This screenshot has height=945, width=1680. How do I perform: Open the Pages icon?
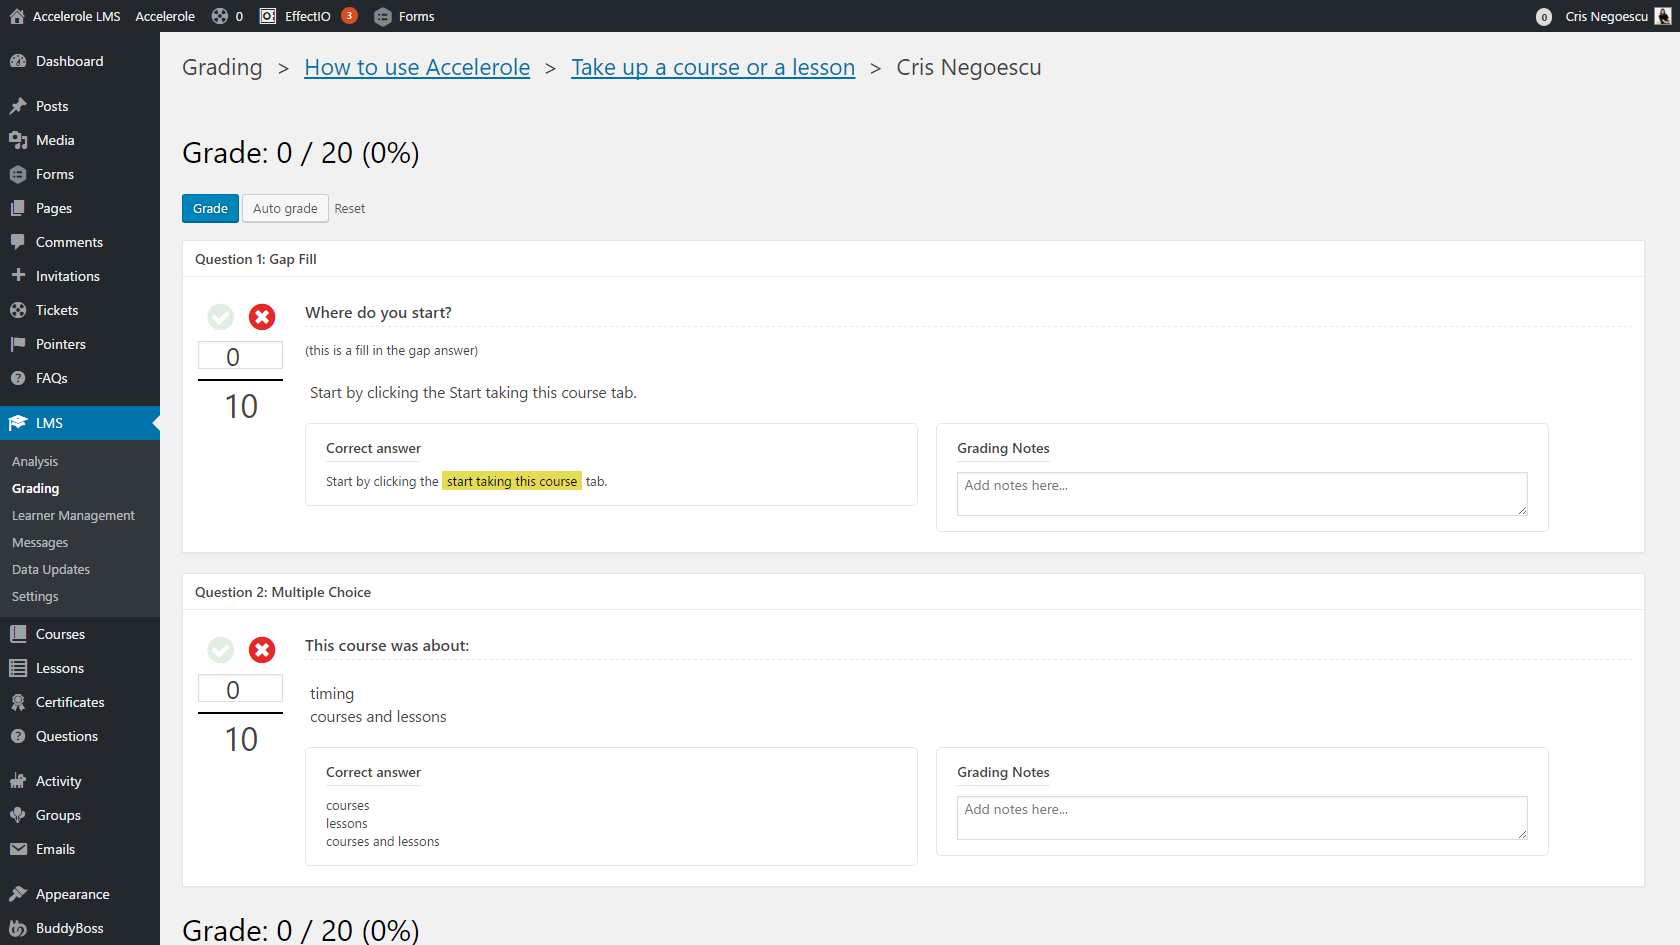[18, 208]
